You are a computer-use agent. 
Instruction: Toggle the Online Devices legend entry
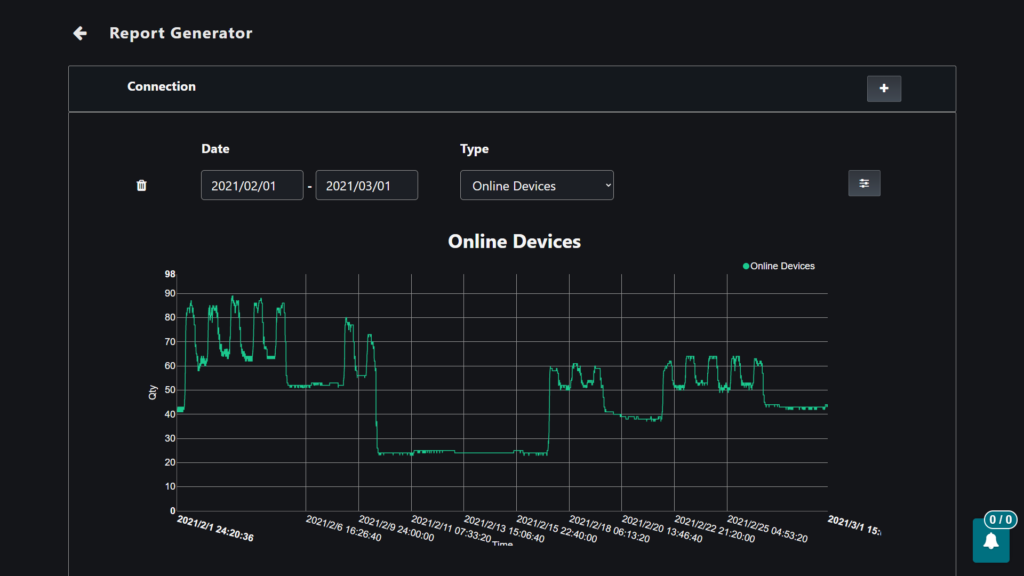pos(778,266)
